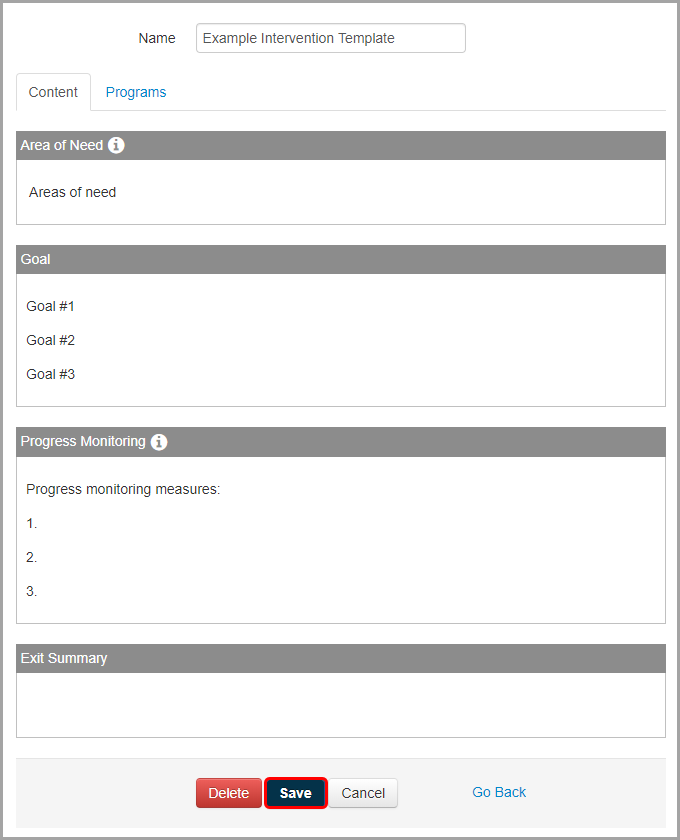Click item 3 in Progress Monitoring
Screen dimensions: 680x840
(32, 591)
